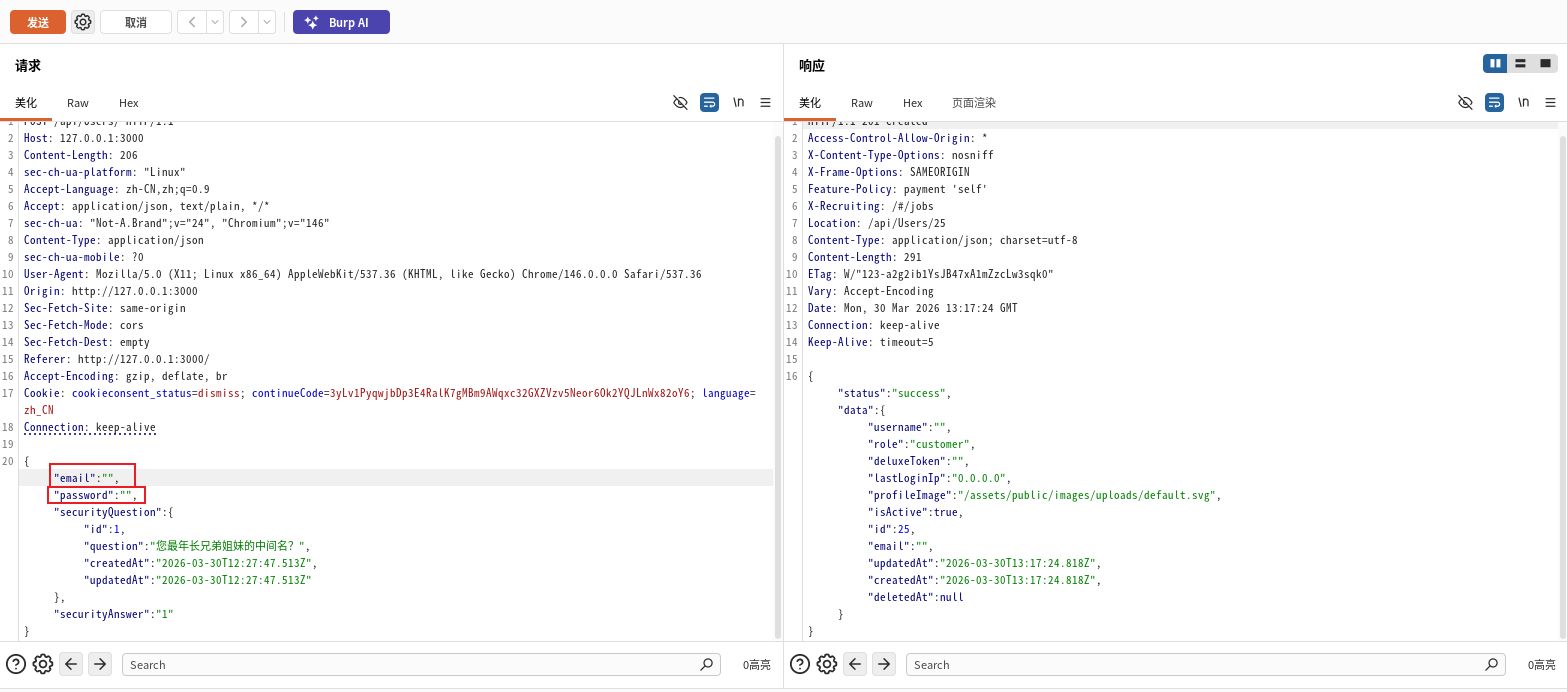Click the 请求 panel title
1567x692 pixels.
(x=28, y=66)
